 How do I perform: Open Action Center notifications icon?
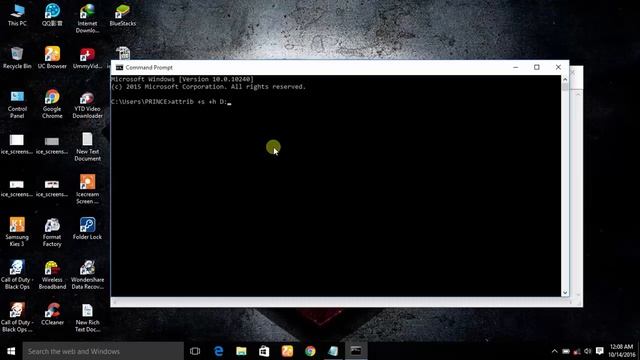[599, 351]
